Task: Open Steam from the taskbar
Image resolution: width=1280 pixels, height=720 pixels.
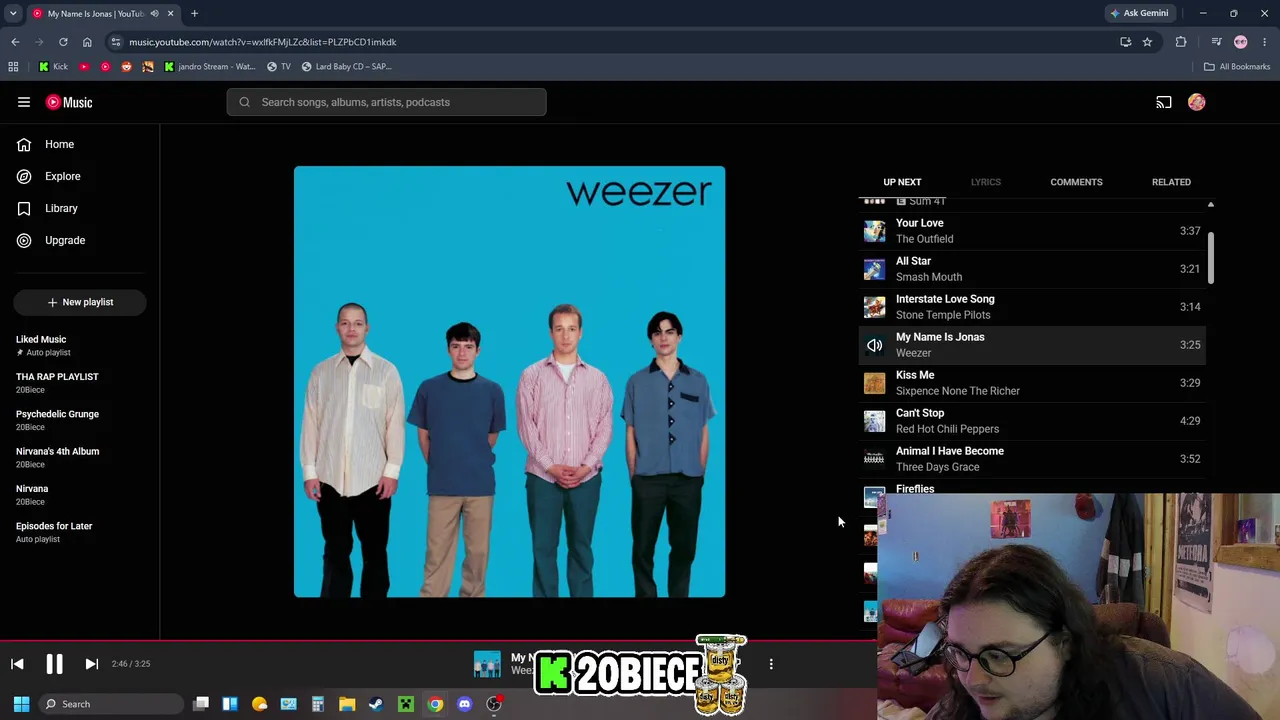Action: coord(376,704)
